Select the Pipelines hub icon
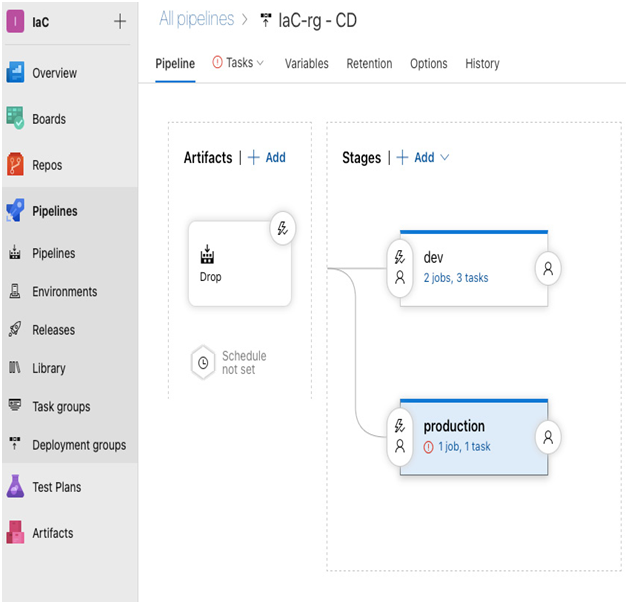The width and height of the screenshot is (628, 604). [x=15, y=210]
